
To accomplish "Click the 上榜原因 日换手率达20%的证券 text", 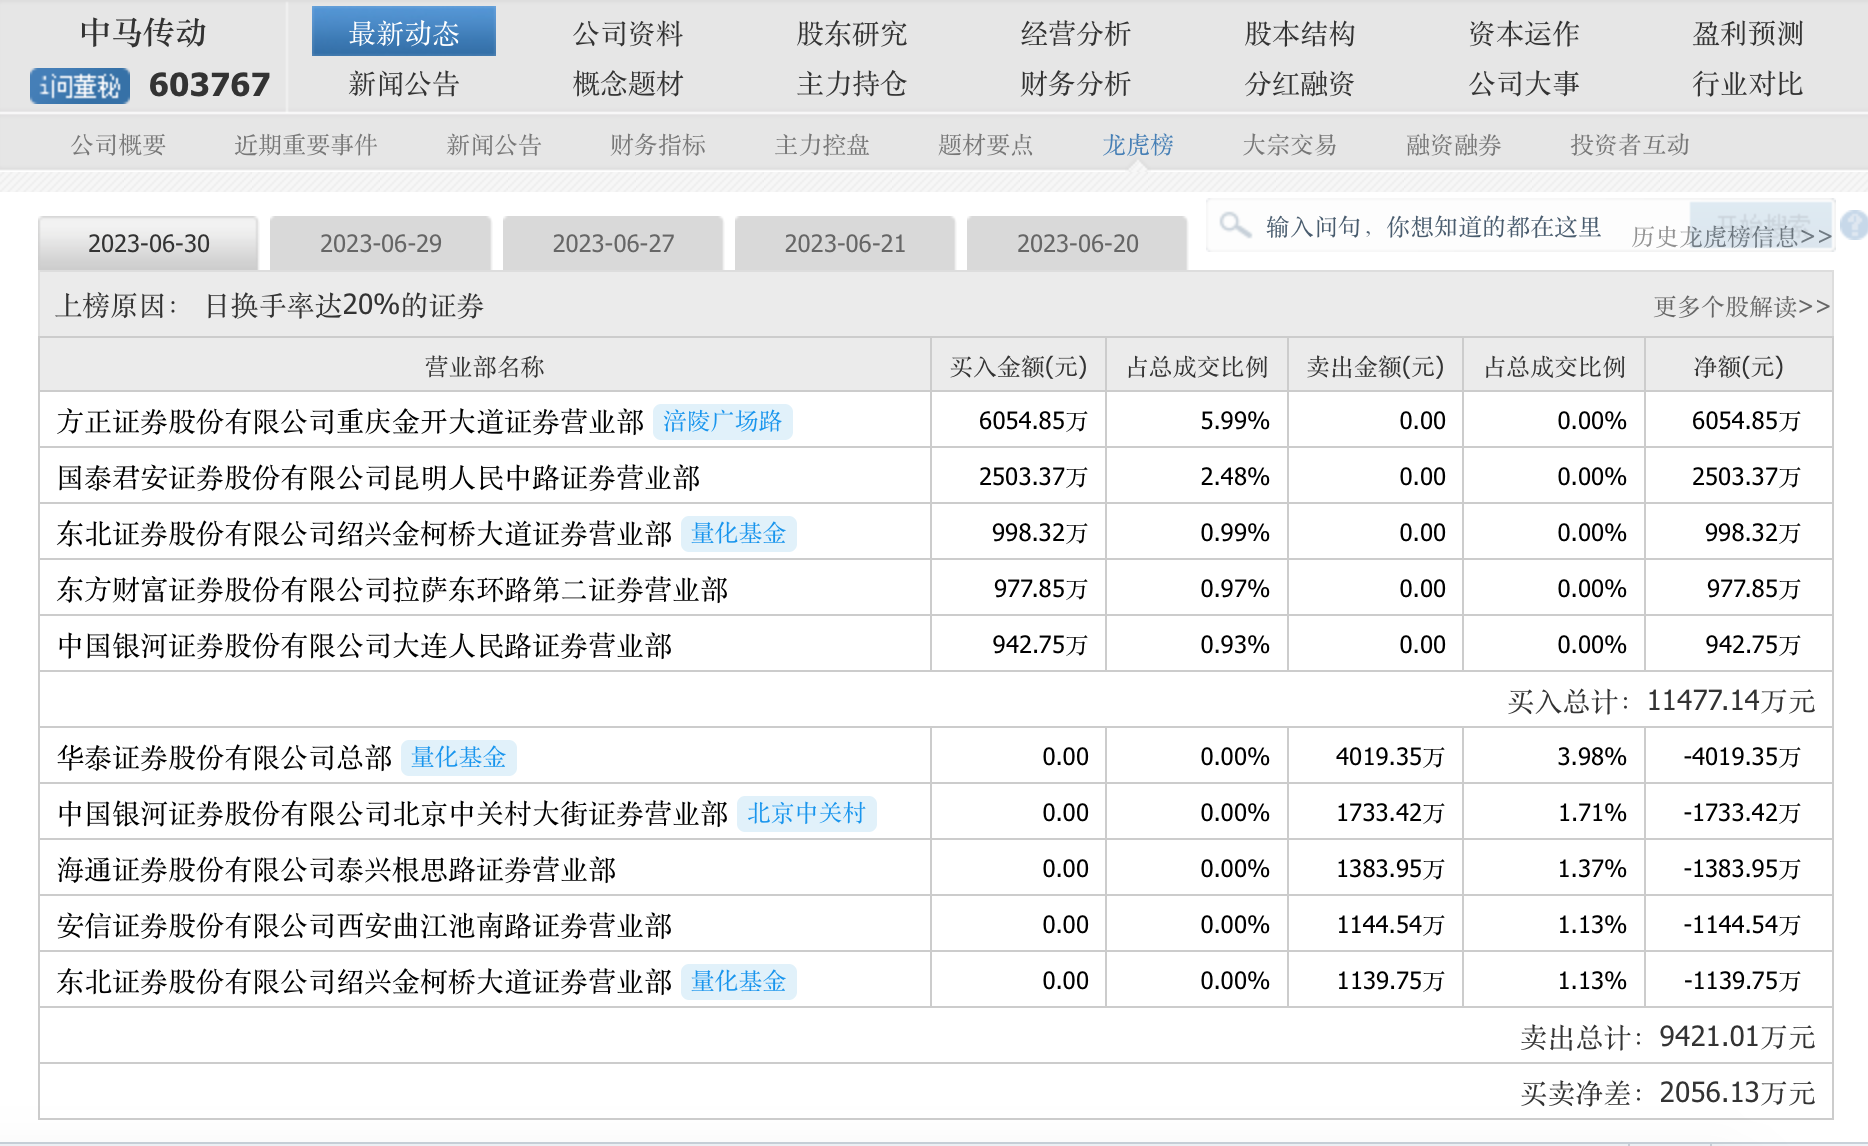I will coord(269,305).
